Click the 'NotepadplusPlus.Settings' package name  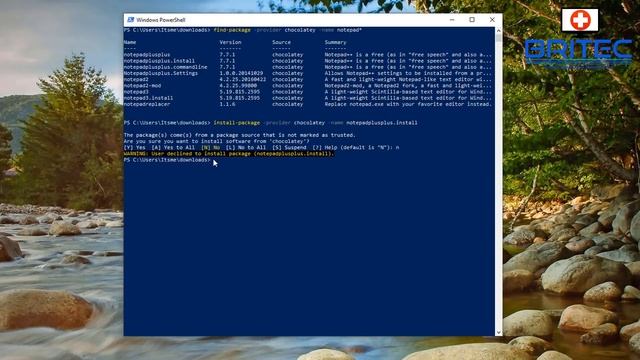(161, 73)
